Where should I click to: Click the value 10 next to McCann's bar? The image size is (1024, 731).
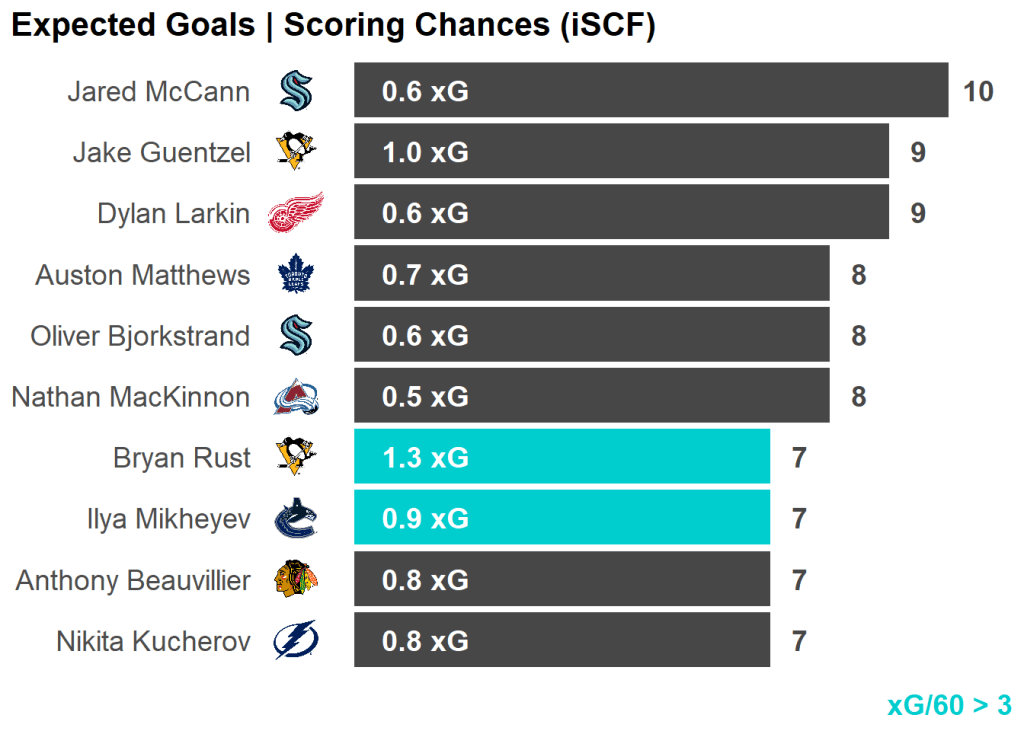coord(978,92)
